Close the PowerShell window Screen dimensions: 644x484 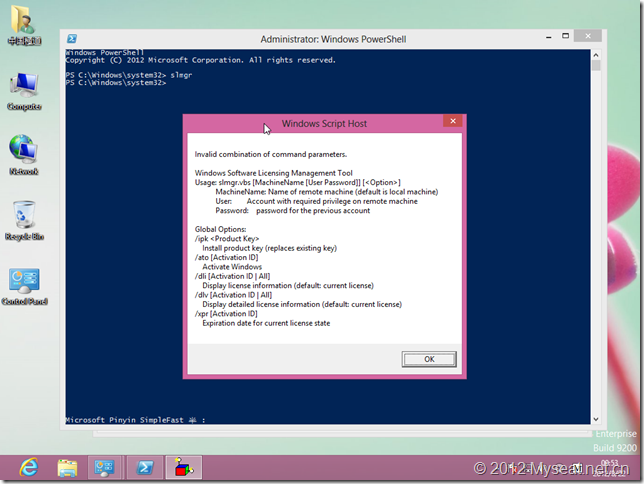[x=588, y=36]
